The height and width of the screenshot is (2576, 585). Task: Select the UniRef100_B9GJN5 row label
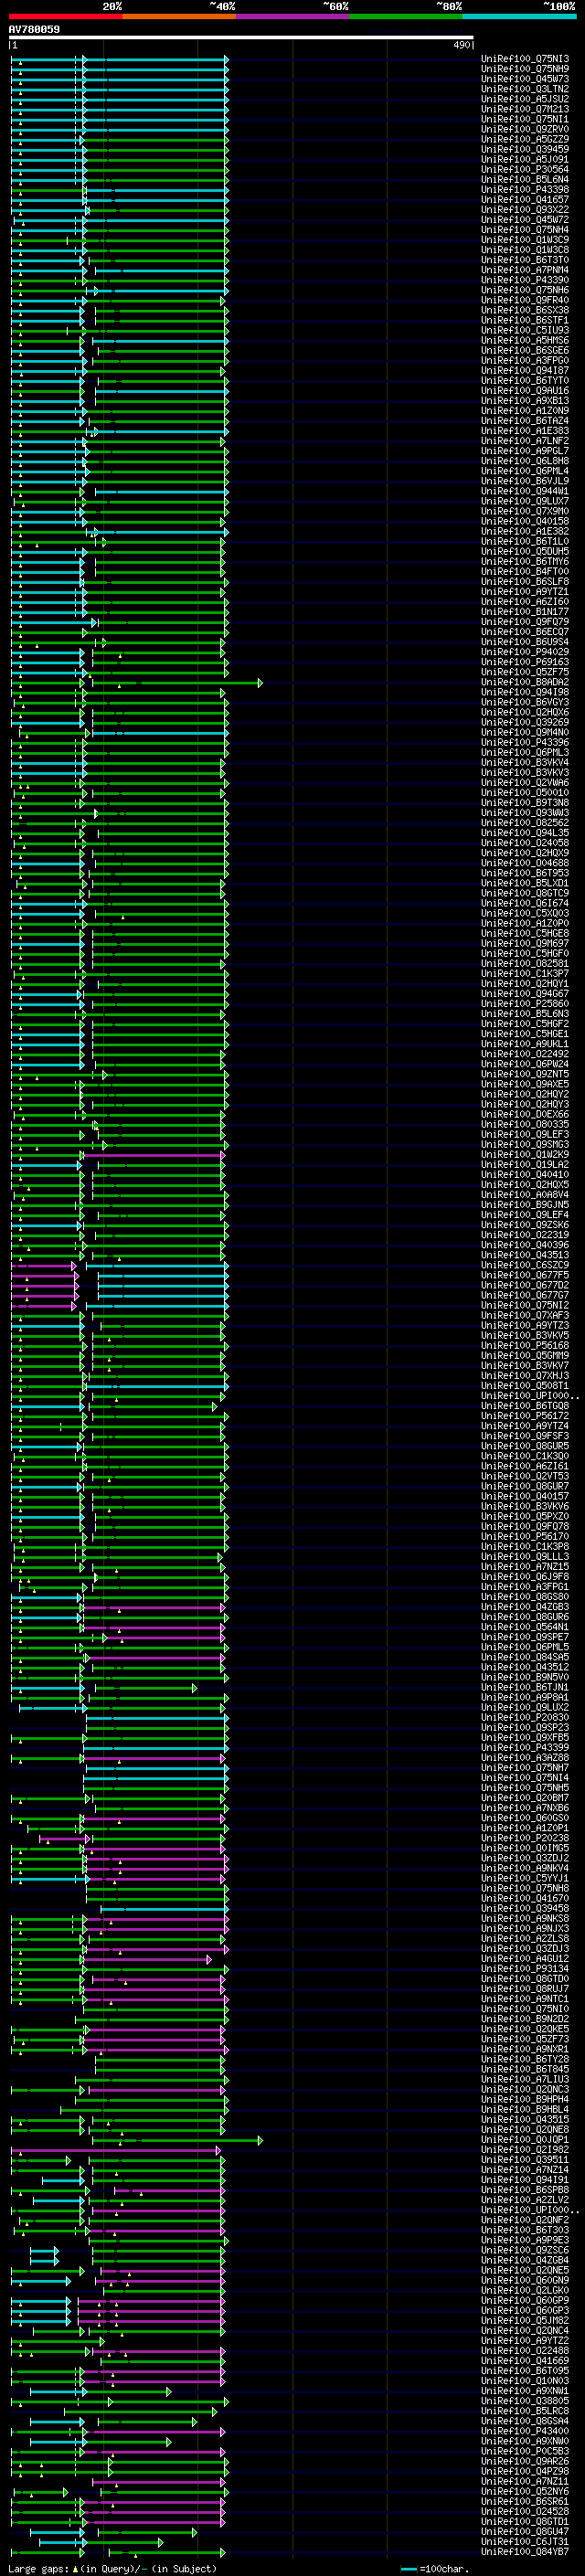point(525,1205)
